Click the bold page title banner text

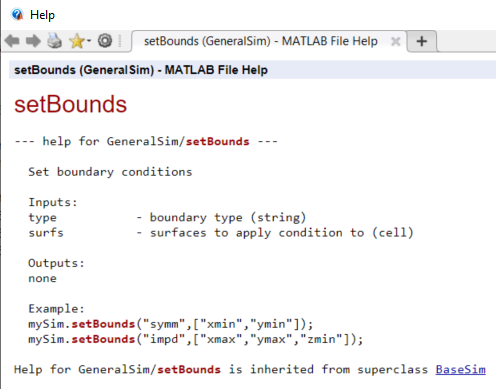141,70
